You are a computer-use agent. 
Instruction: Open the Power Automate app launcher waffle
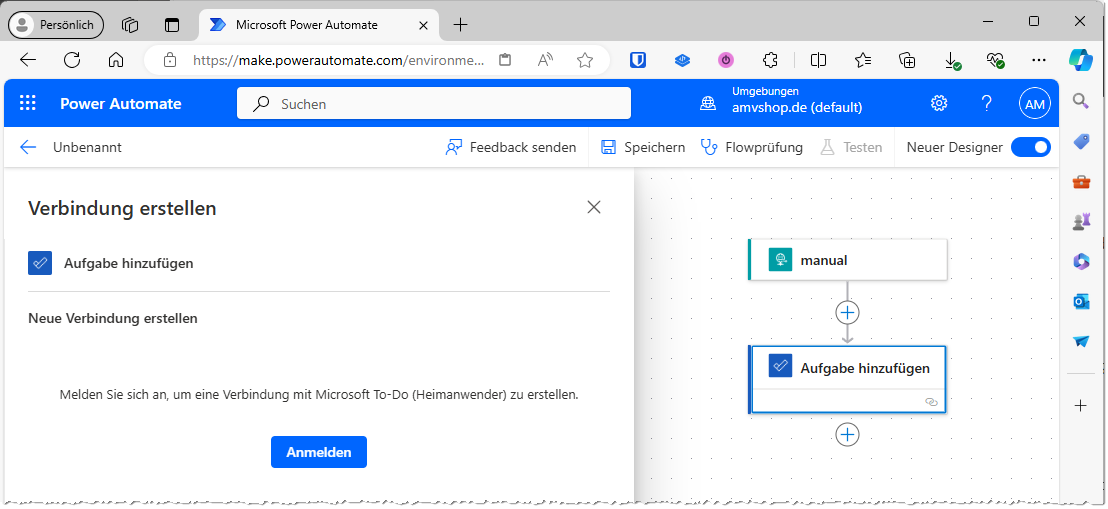[x=28, y=103]
